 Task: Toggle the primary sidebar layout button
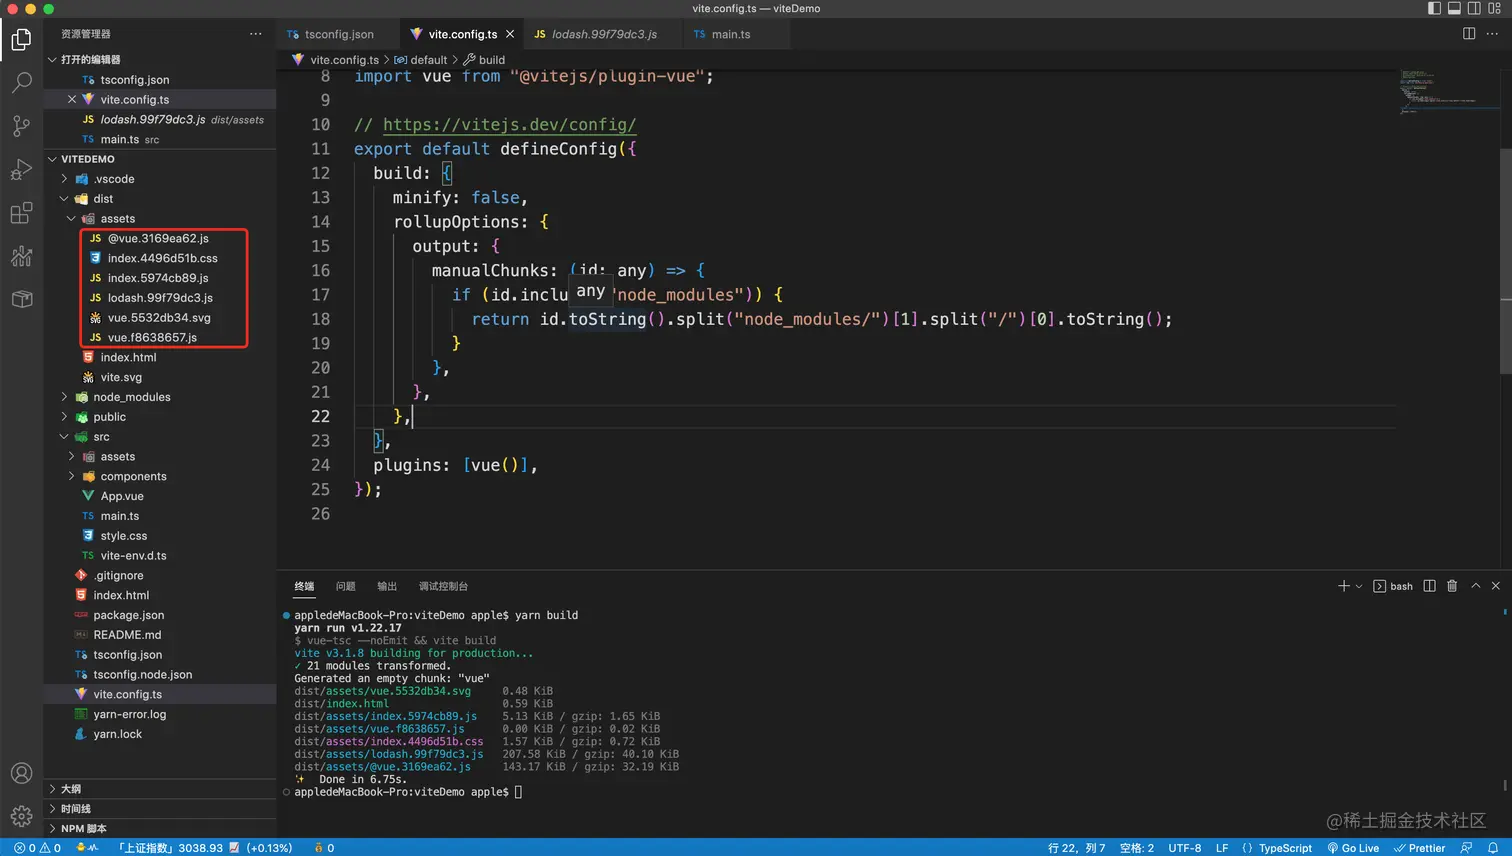1434,9
